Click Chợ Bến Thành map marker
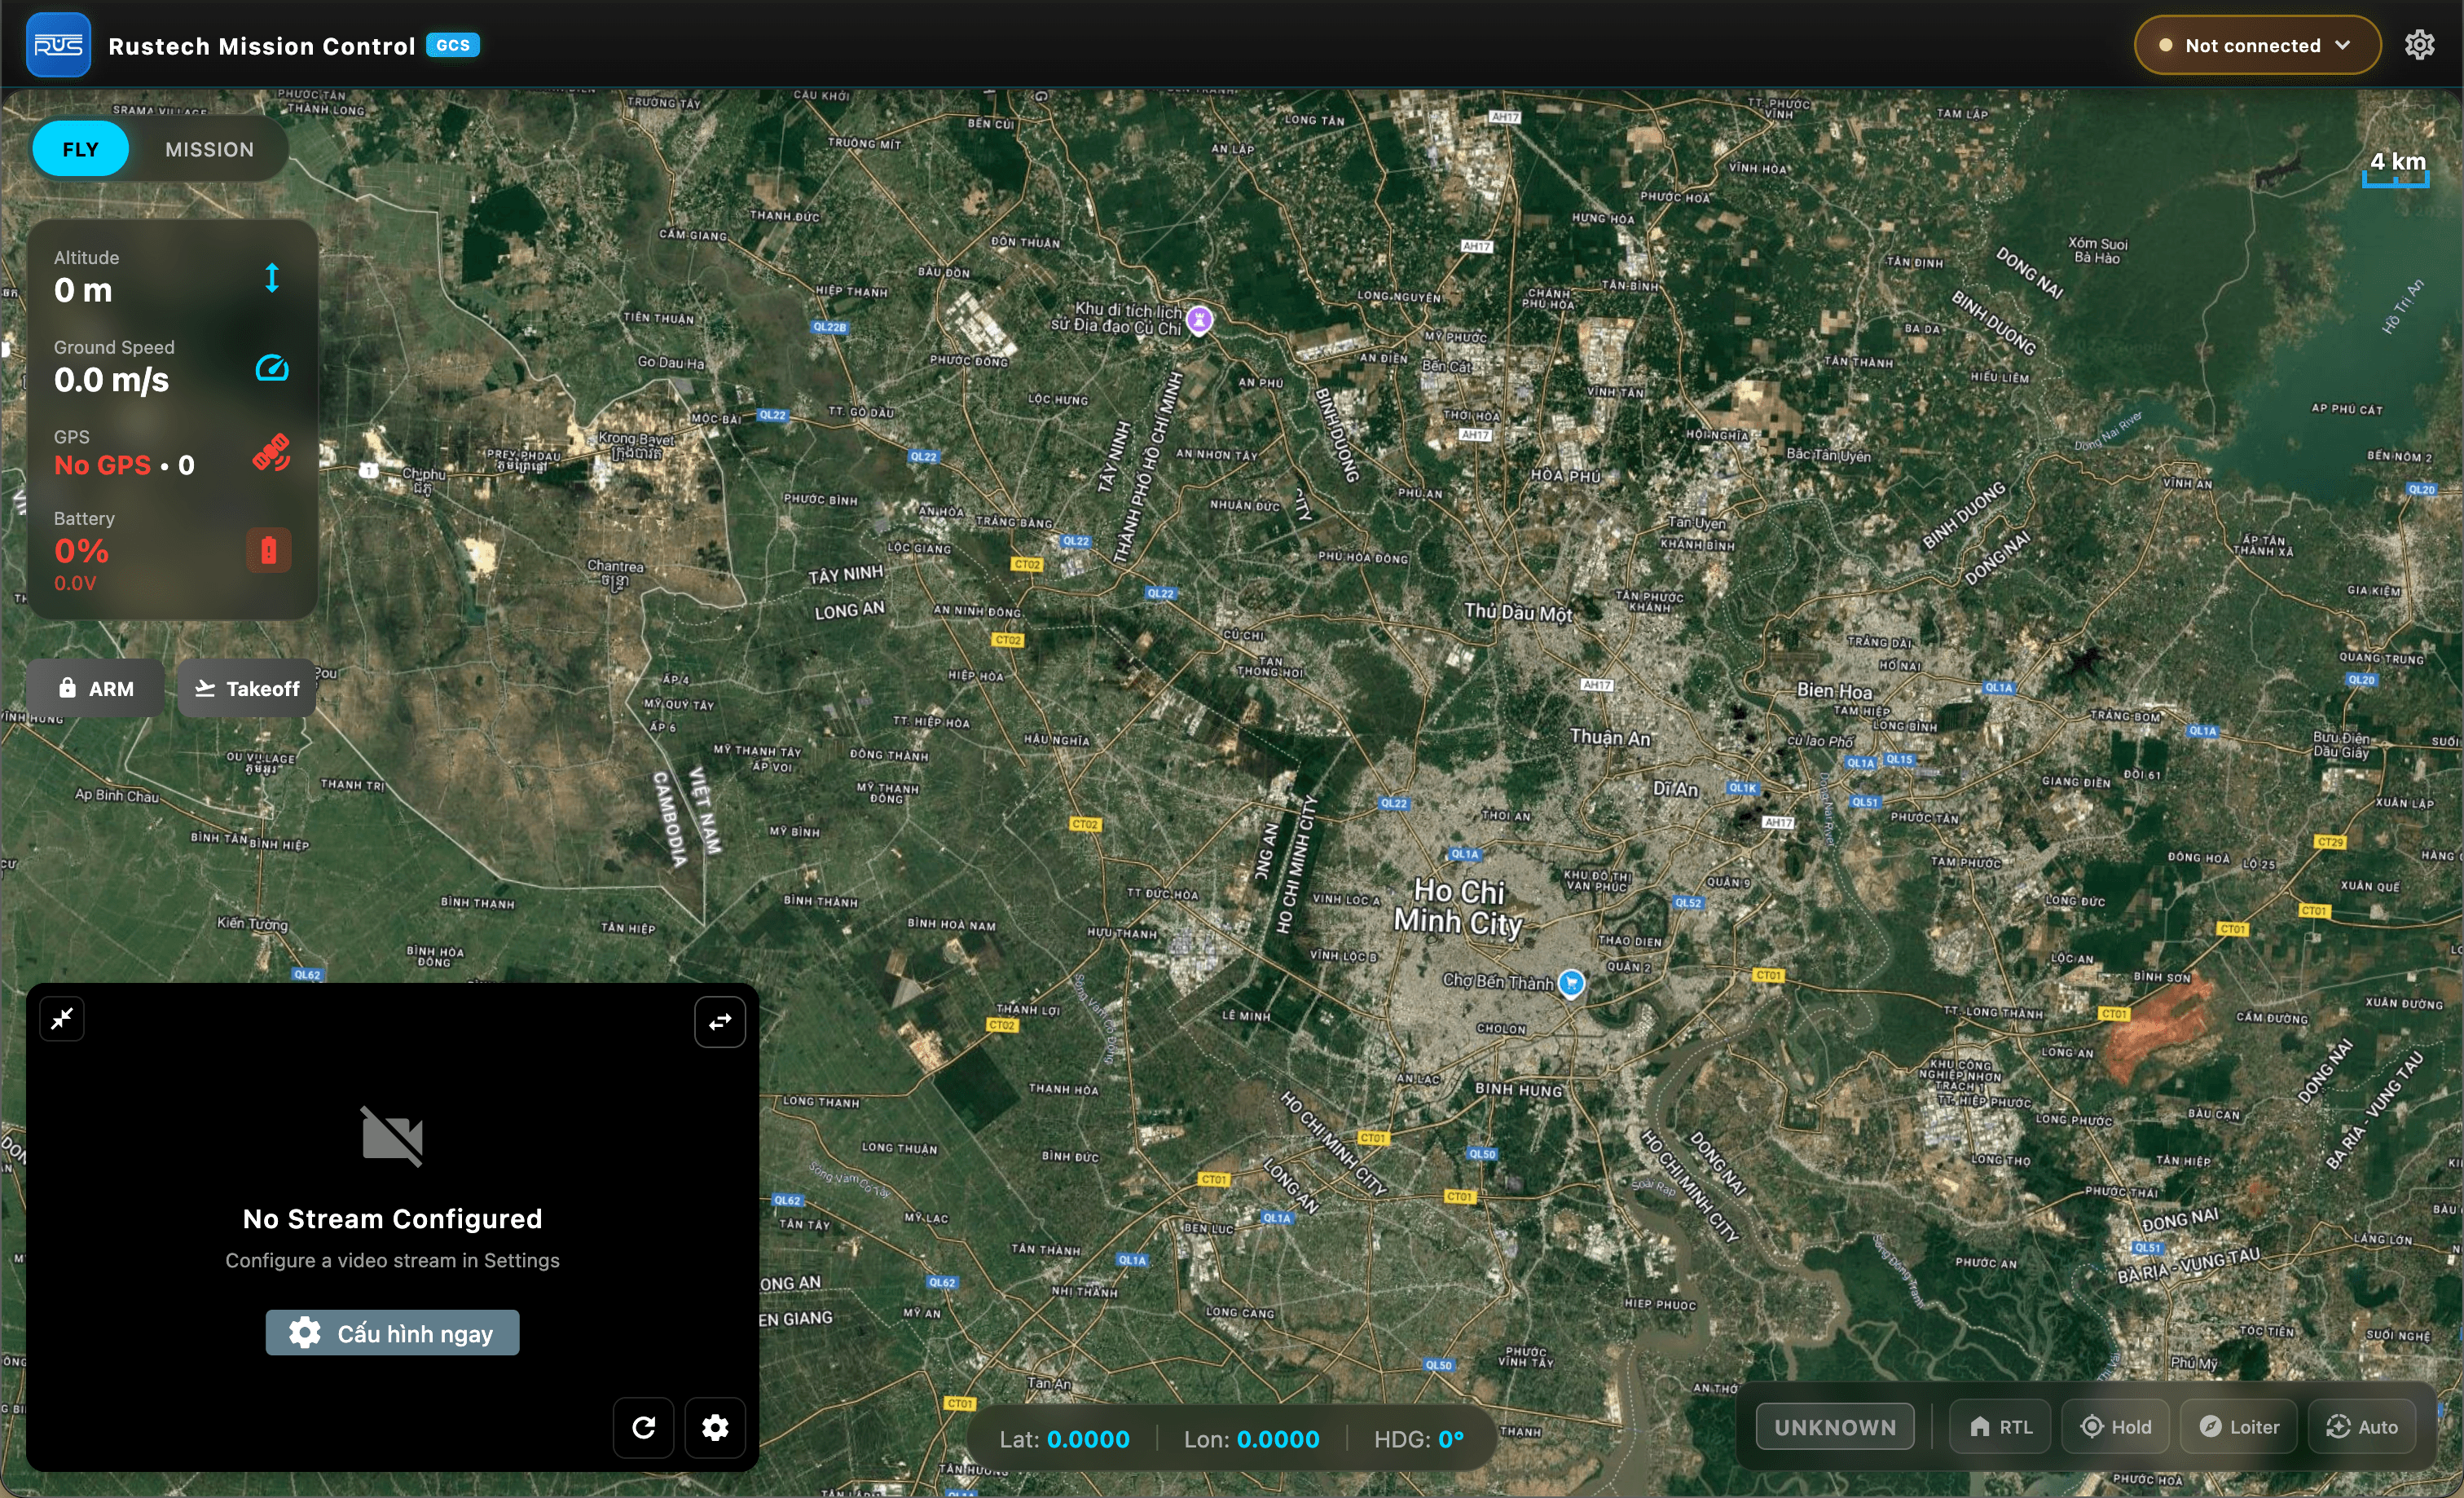 1571,983
